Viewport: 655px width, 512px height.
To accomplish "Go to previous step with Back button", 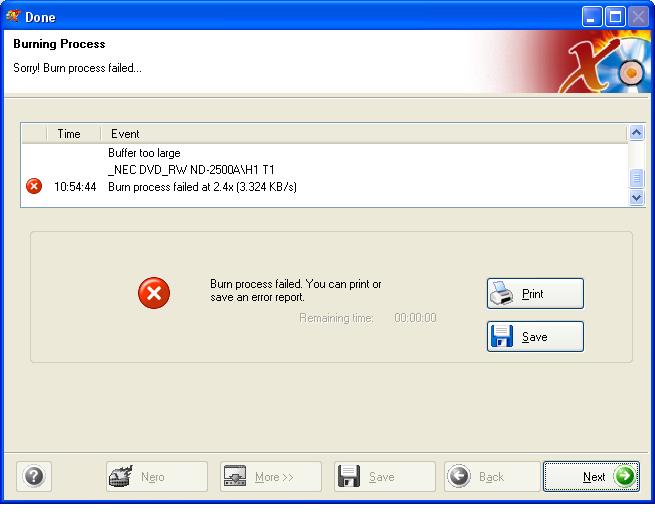I will 492,476.
